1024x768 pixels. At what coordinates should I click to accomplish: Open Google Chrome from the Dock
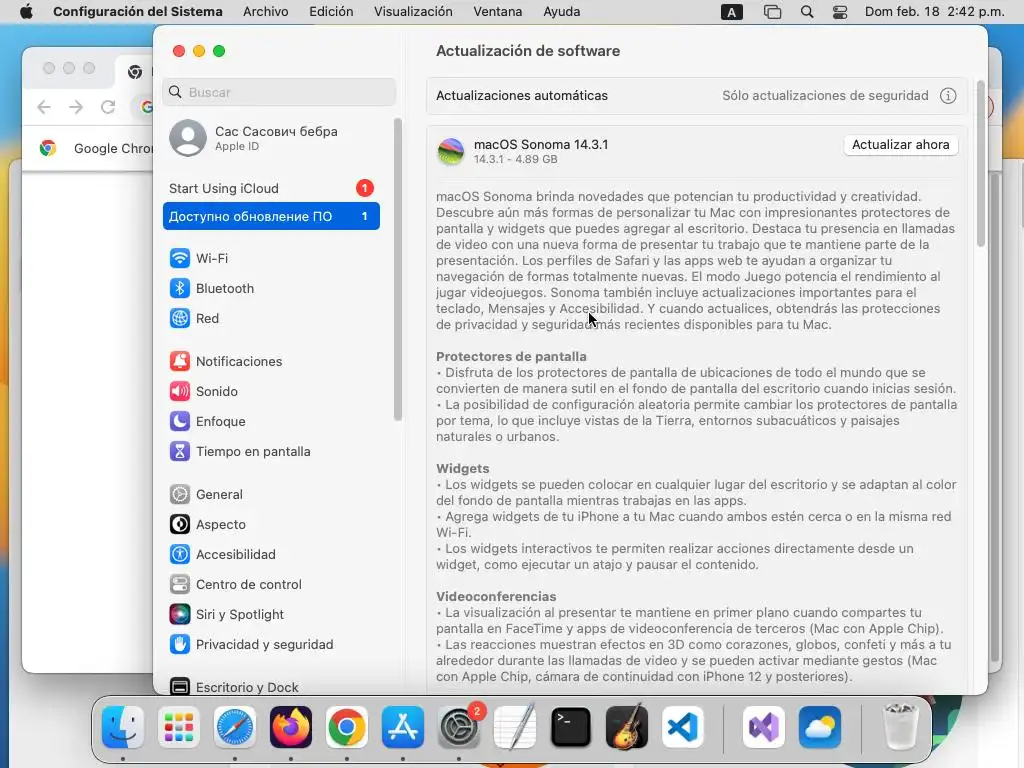coord(347,727)
